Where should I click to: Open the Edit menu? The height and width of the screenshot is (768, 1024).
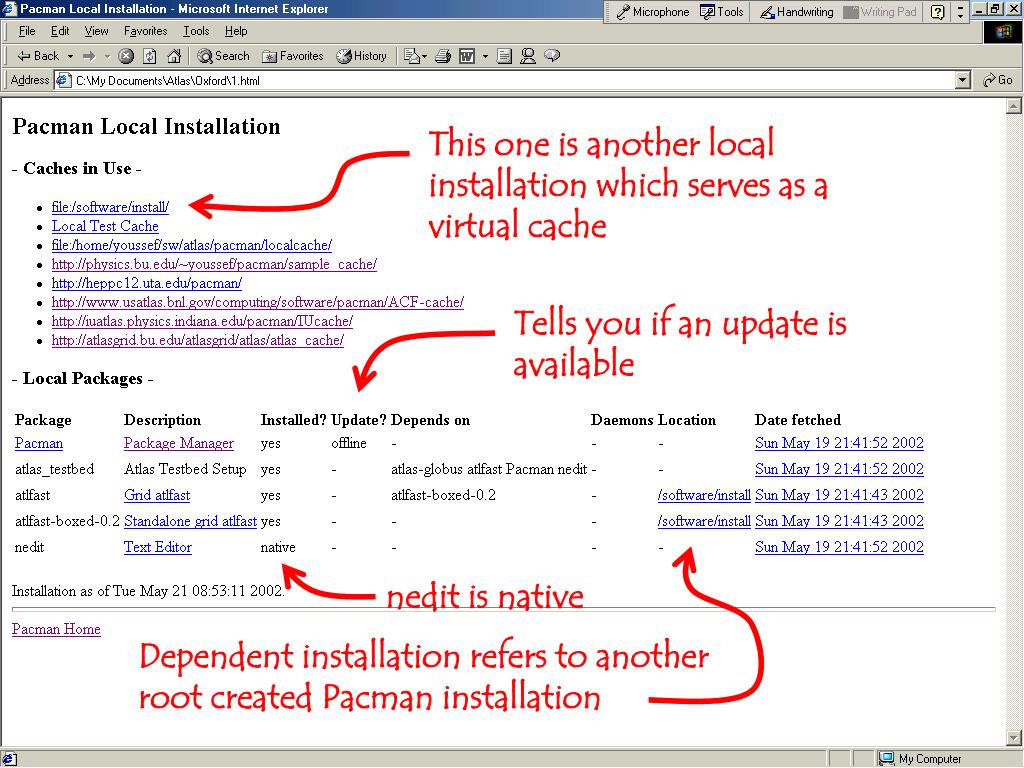(x=60, y=31)
